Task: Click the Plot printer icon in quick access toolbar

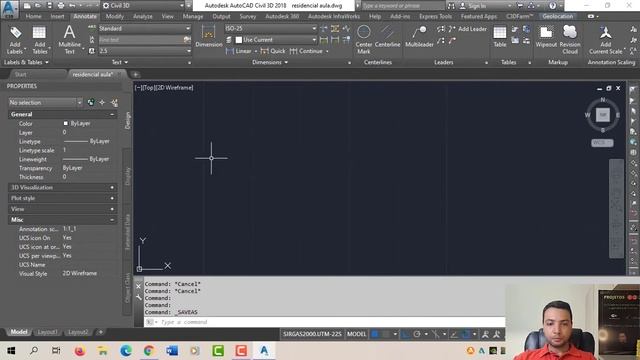Action: (x=61, y=6)
